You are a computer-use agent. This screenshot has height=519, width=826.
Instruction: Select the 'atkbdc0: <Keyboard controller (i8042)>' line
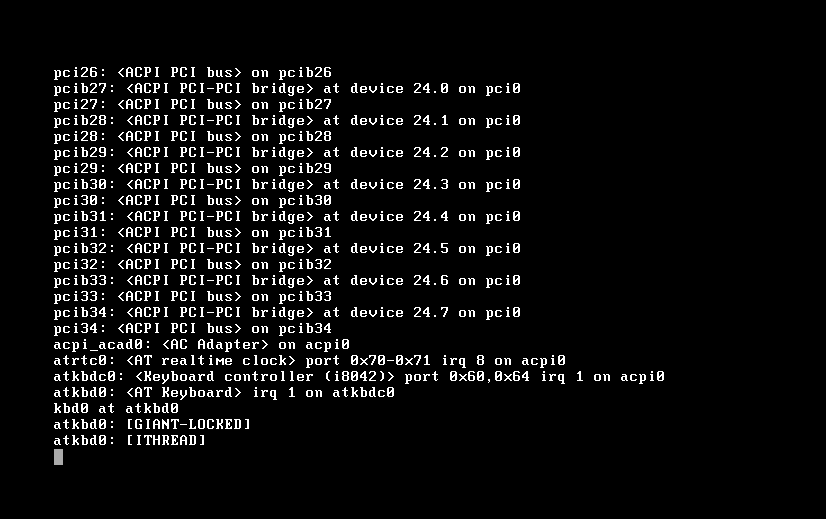[x=359, y=377]
